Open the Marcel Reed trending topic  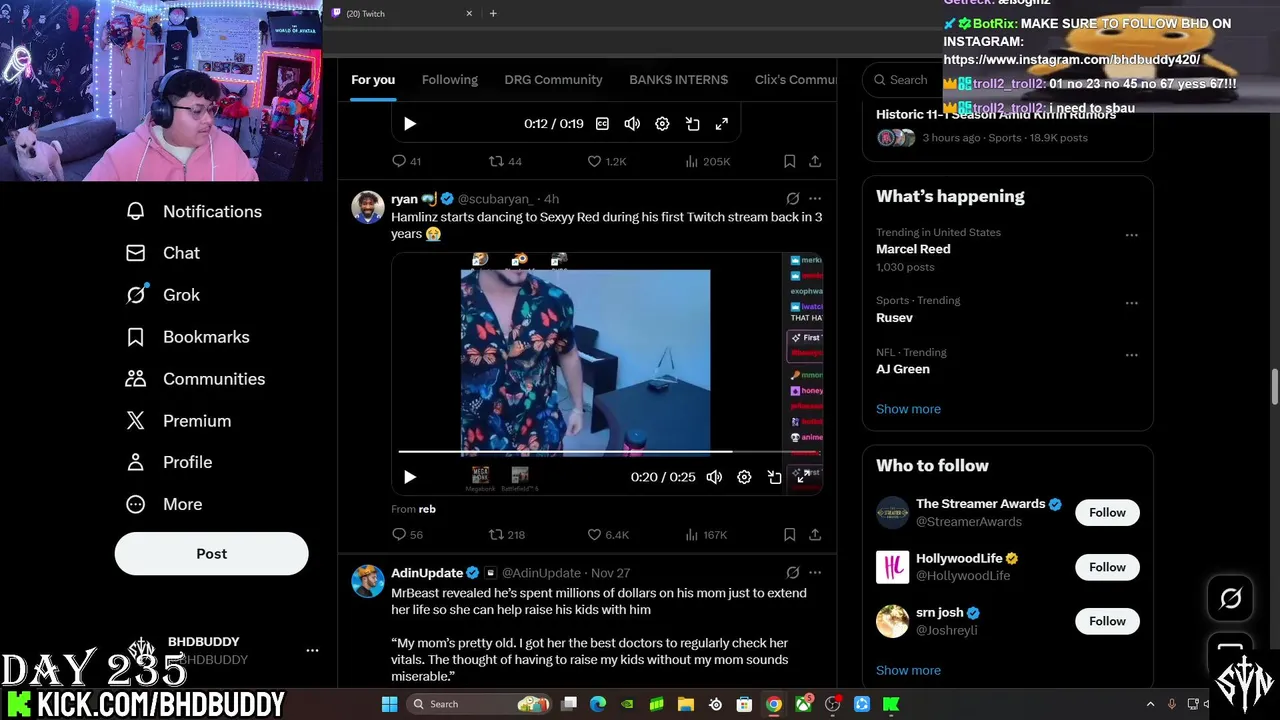[913, 249]
